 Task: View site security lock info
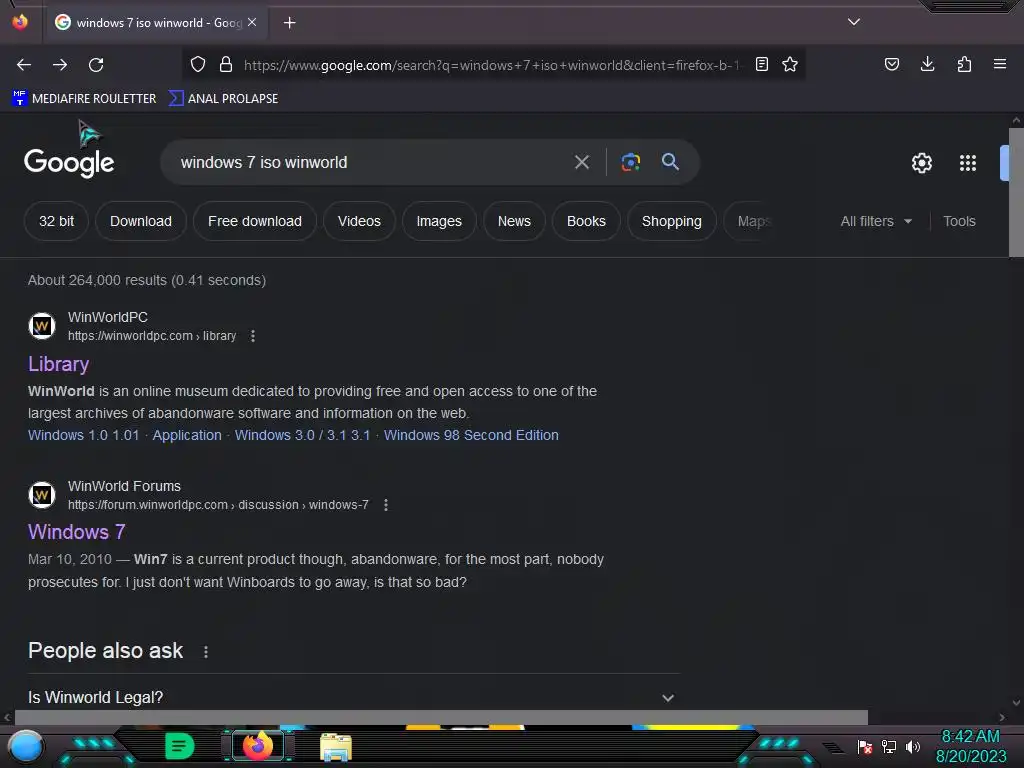pyautogui.click(x=226, y=65)
